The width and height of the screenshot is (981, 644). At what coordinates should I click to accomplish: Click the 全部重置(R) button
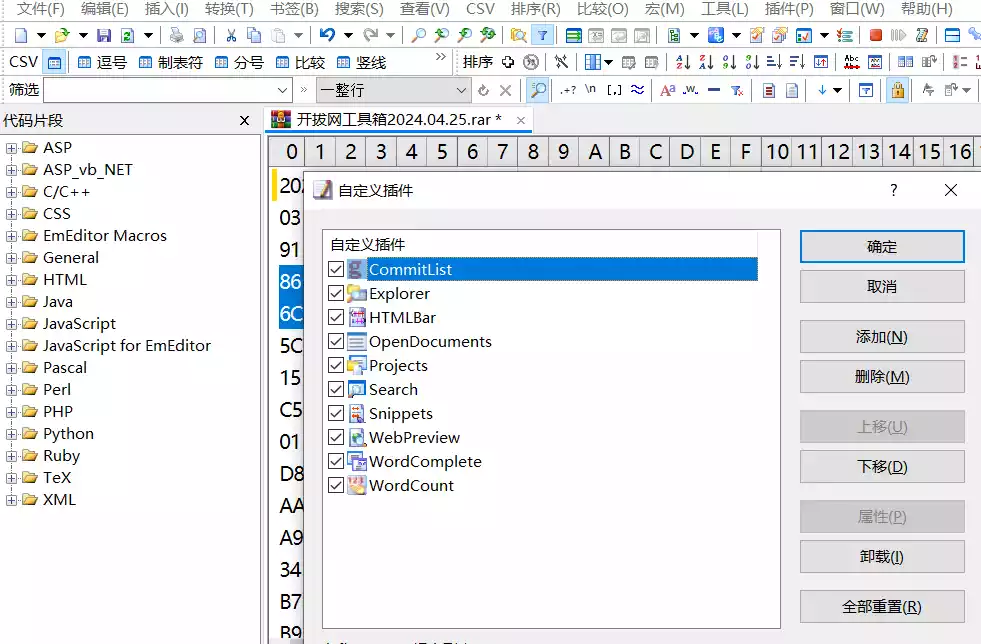(881, 607)
